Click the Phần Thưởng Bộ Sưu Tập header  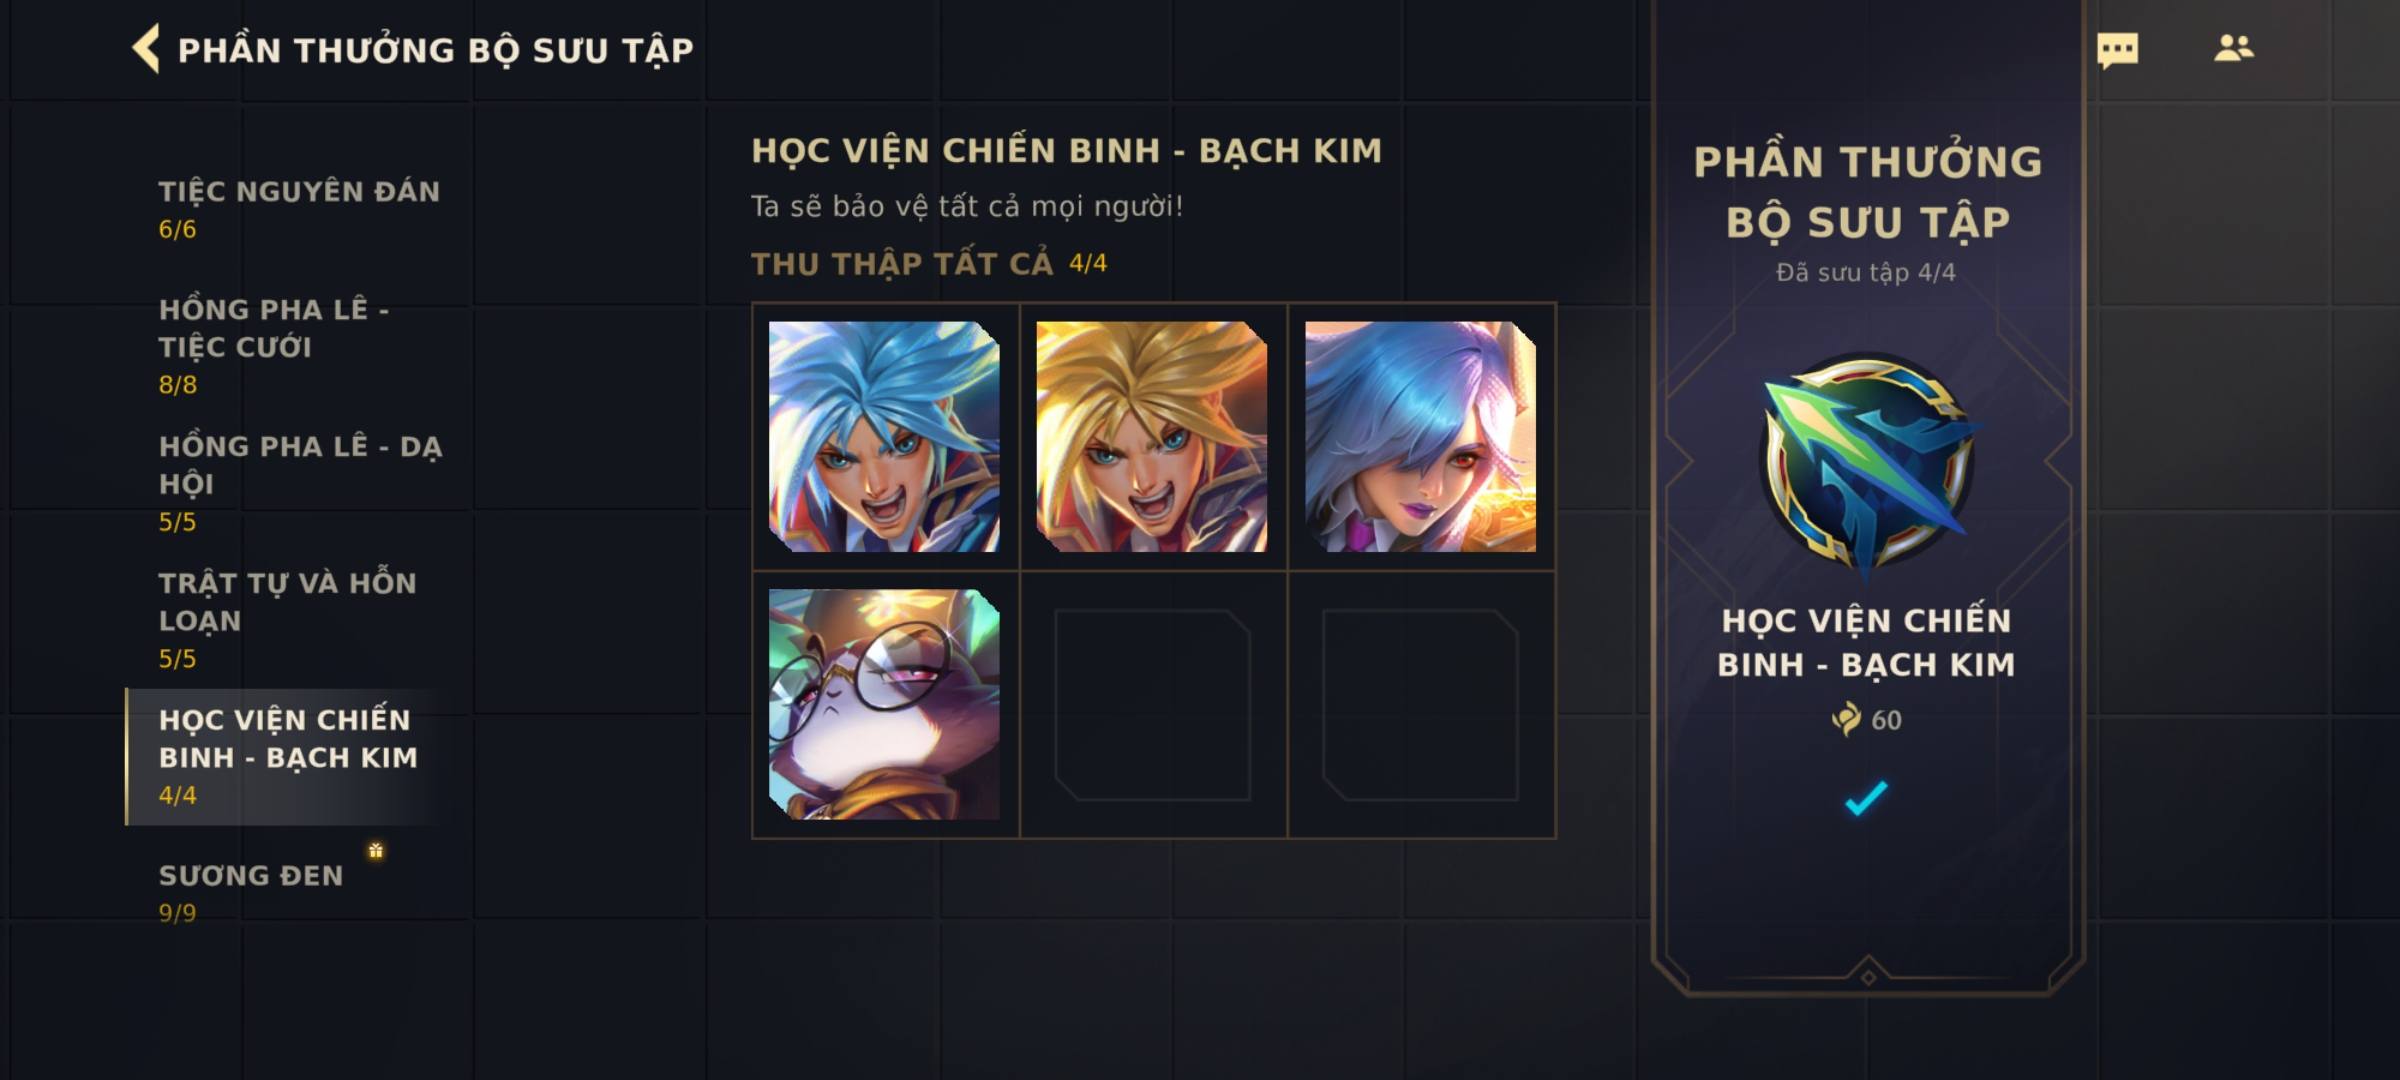click(435, 50)
